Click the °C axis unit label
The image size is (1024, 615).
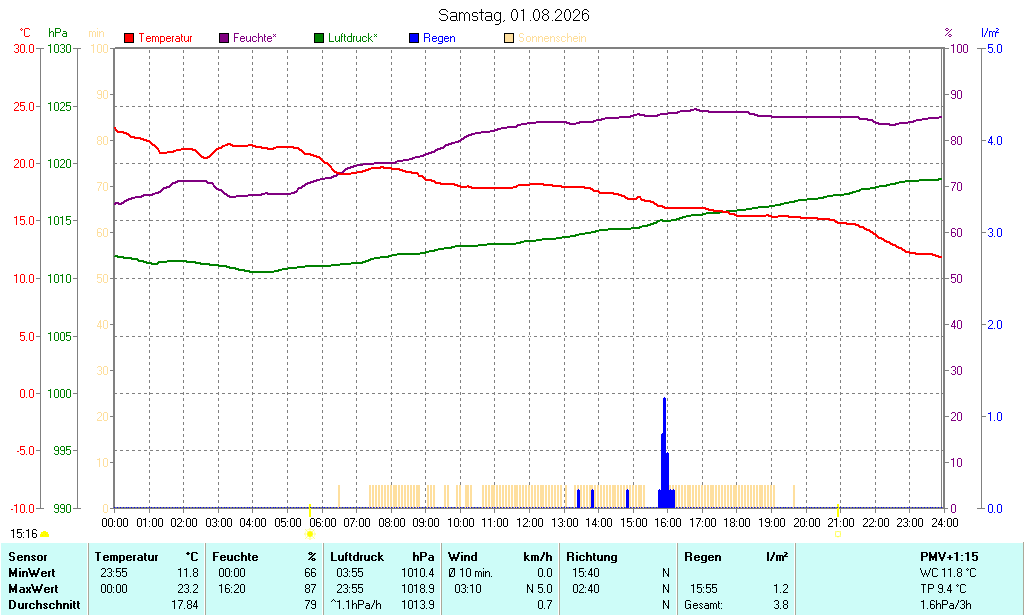pyautogui.click(x=25, y=33)
